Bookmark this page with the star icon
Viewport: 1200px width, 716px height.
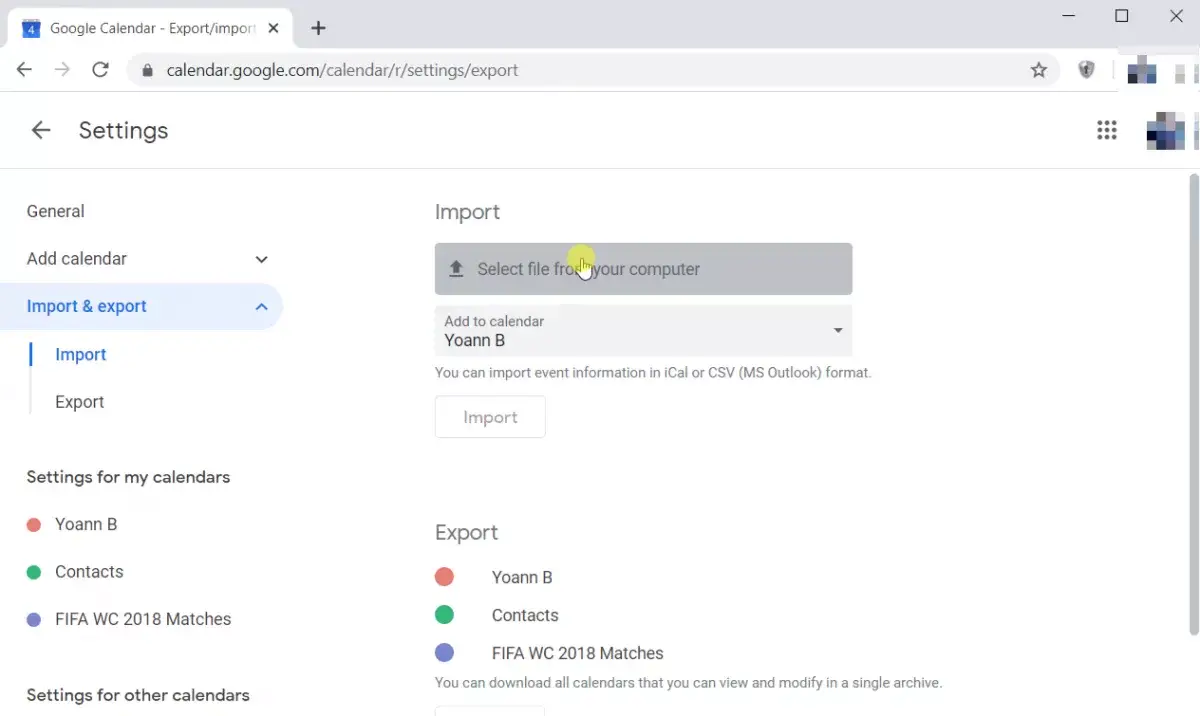click(x=1039, y=70)
